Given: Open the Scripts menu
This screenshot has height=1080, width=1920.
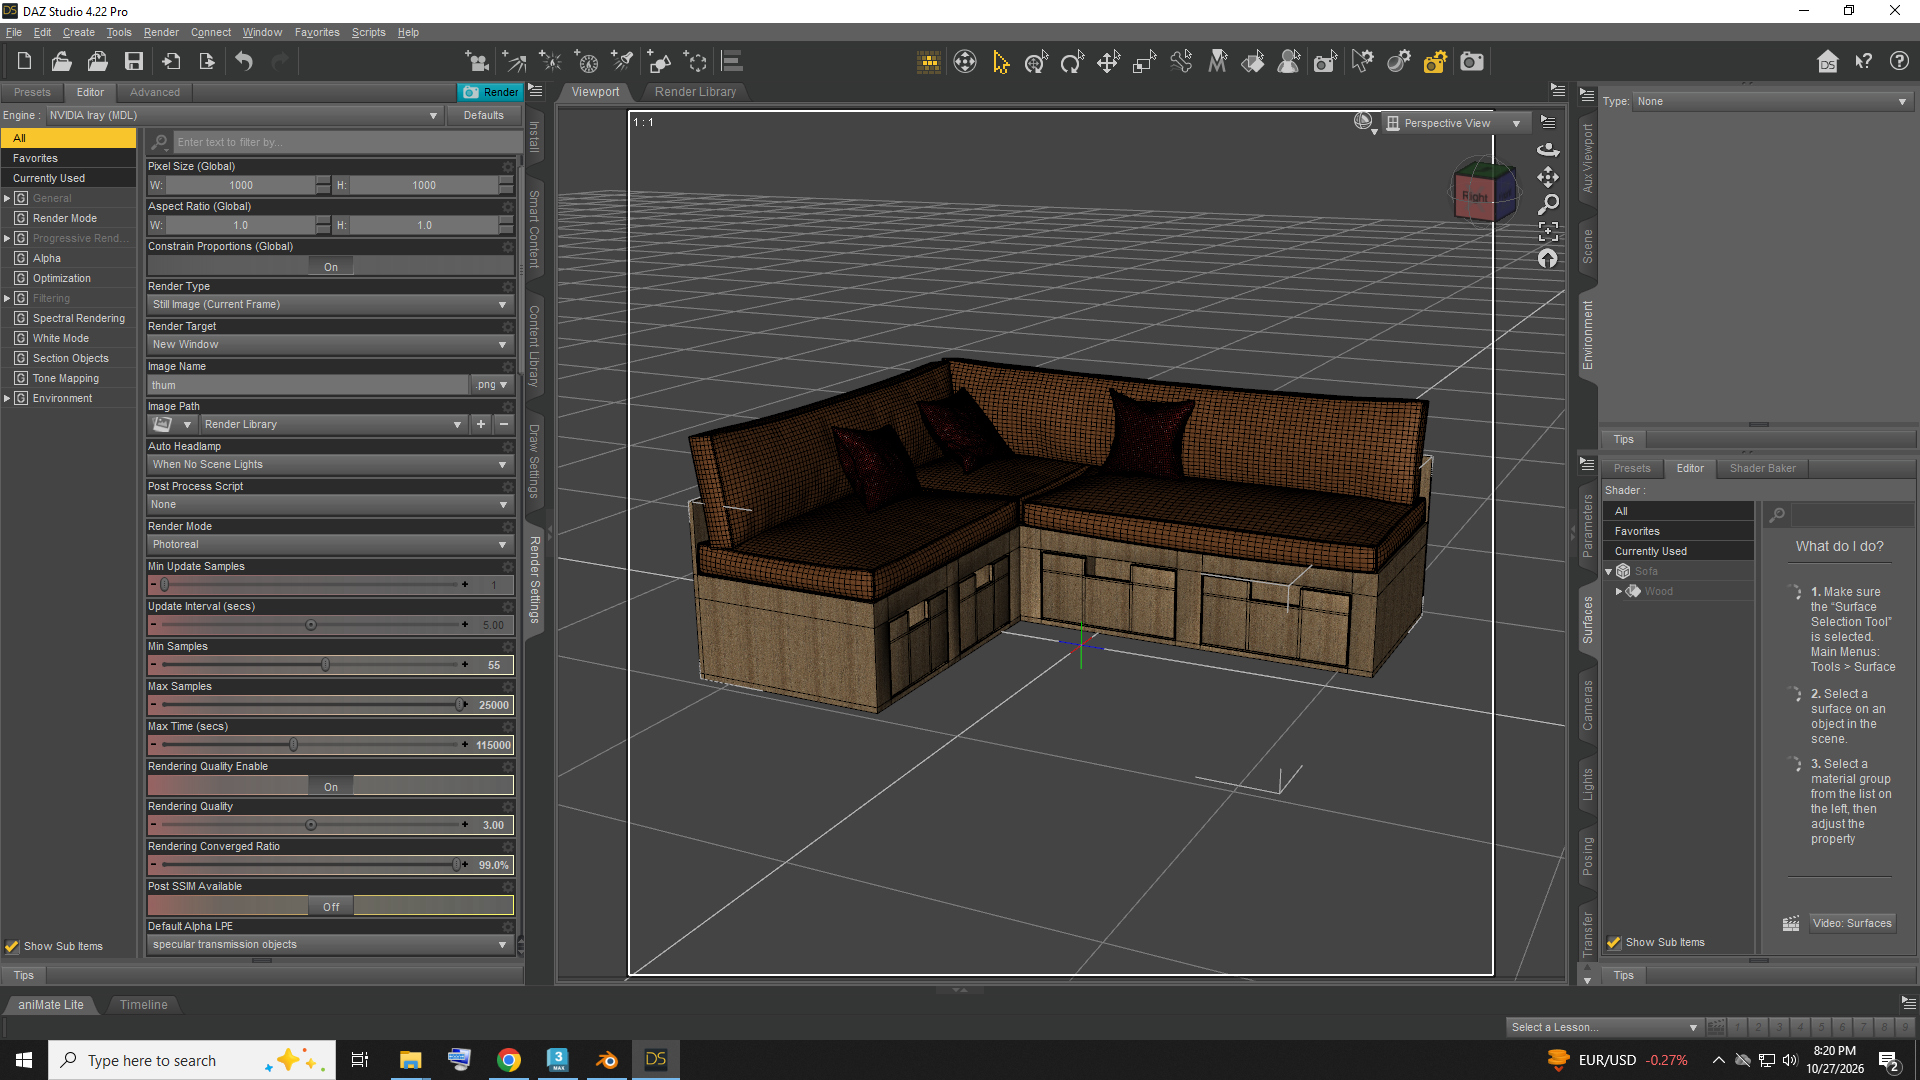Looking at the screenshot, I should tap(368, 32).
